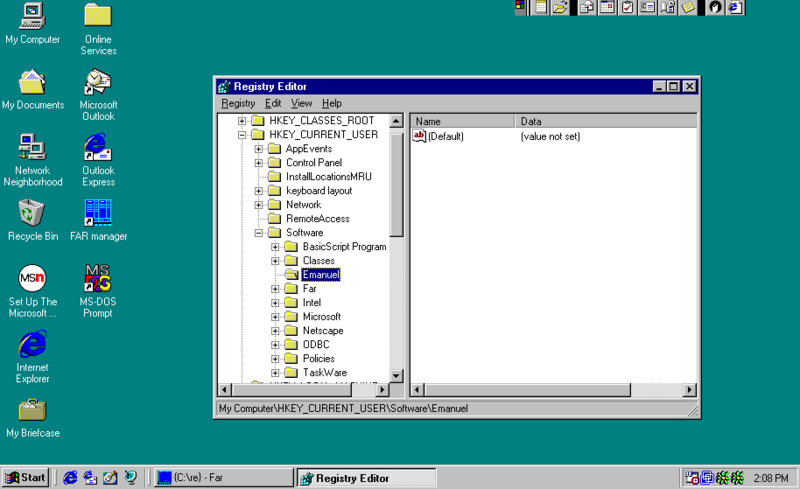Image resolution: width=800 pixels, height=489 pixels.
Task: Expand the Microsoft key
Action: click(x=275, y=317)
